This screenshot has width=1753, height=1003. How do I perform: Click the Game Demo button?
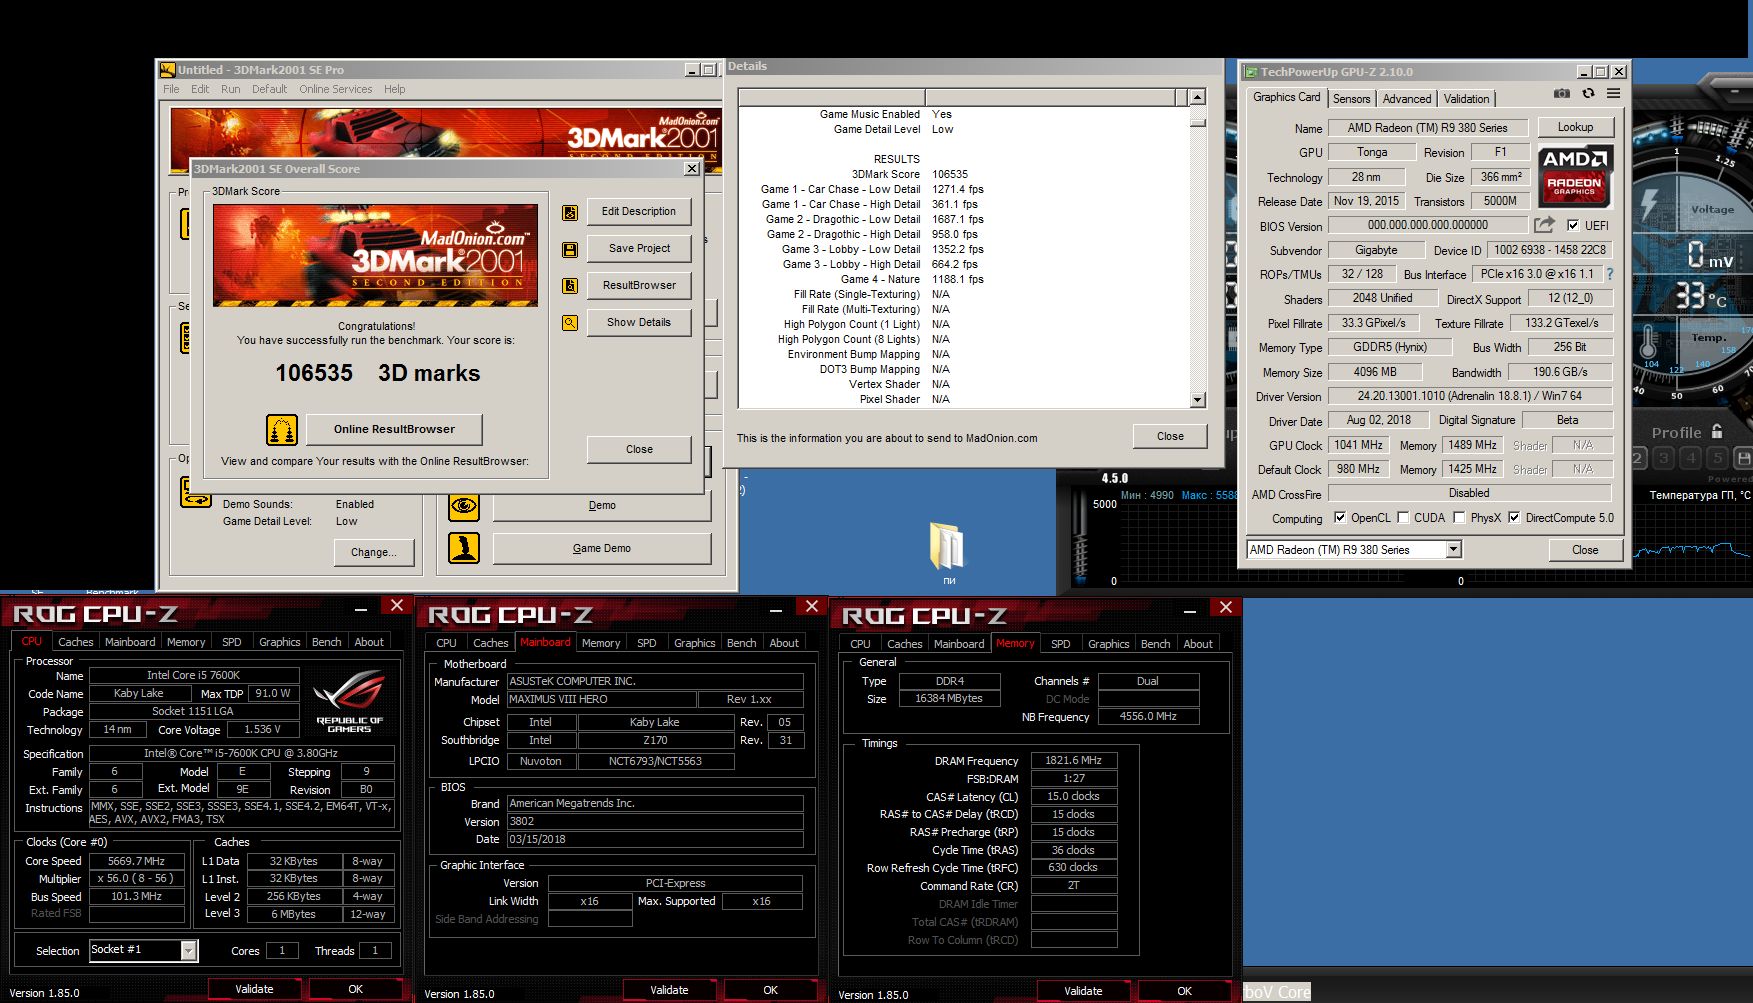point(602,549)
